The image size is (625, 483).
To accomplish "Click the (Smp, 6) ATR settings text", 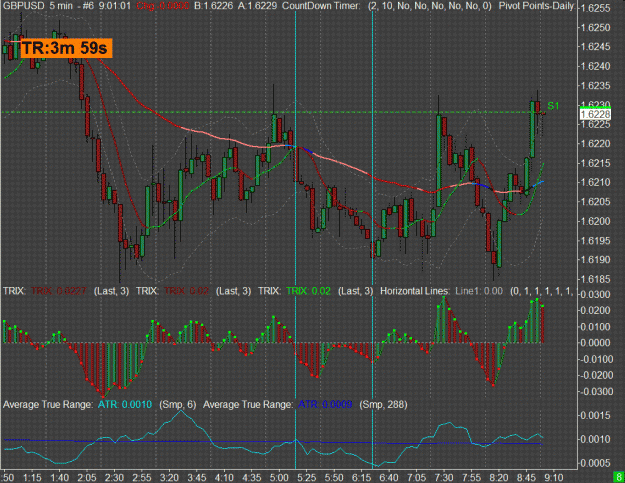I will click(x=178, y=404).
